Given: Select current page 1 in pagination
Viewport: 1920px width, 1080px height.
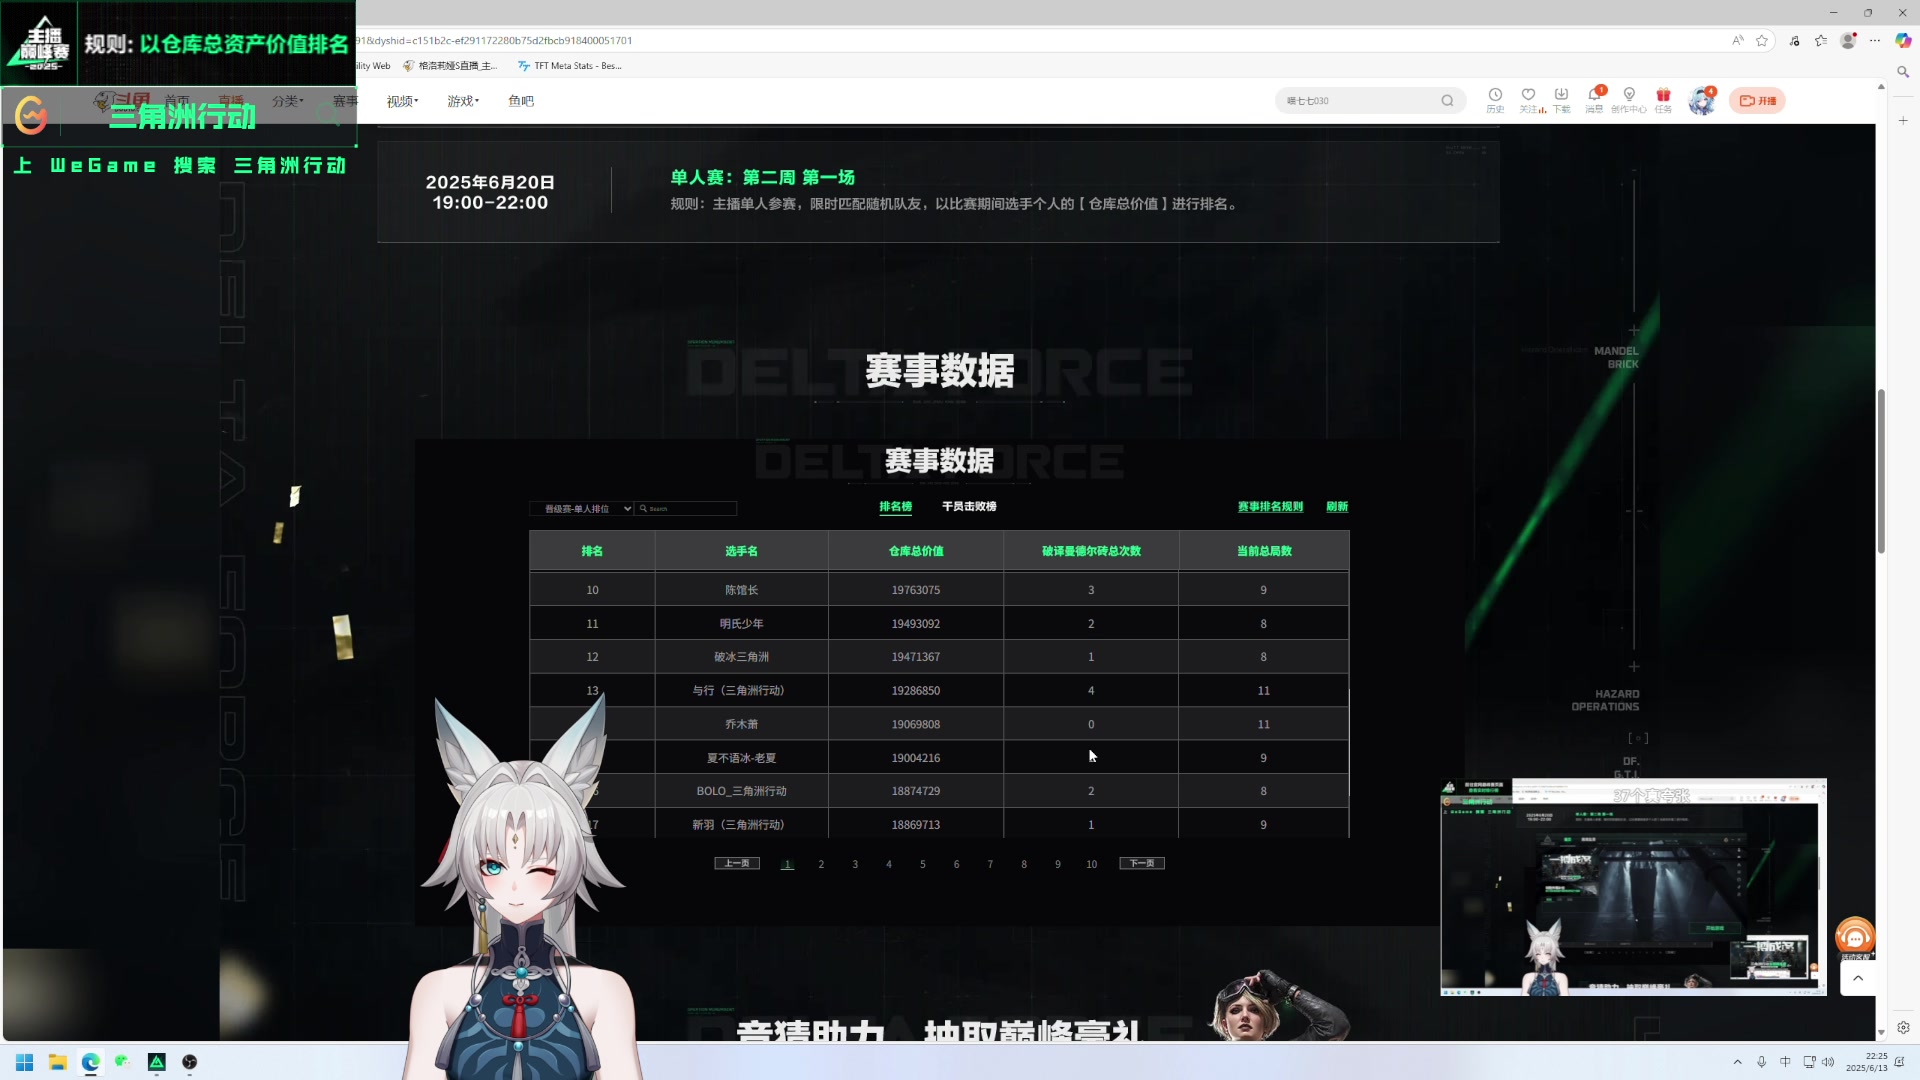Looking at the screenshot, I should click(x=787, y=865).
